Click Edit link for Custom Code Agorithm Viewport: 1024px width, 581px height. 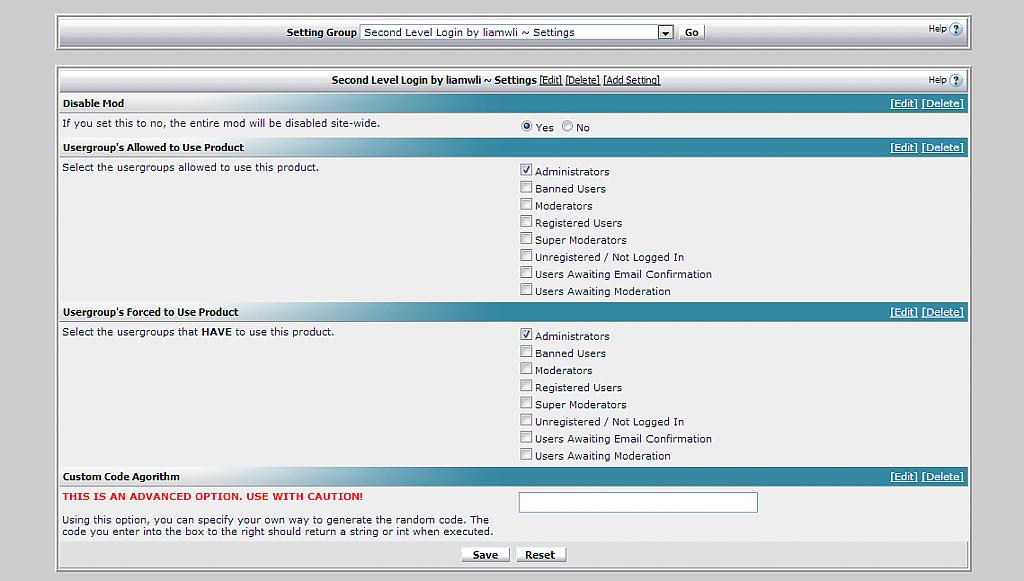coord(903,477)
